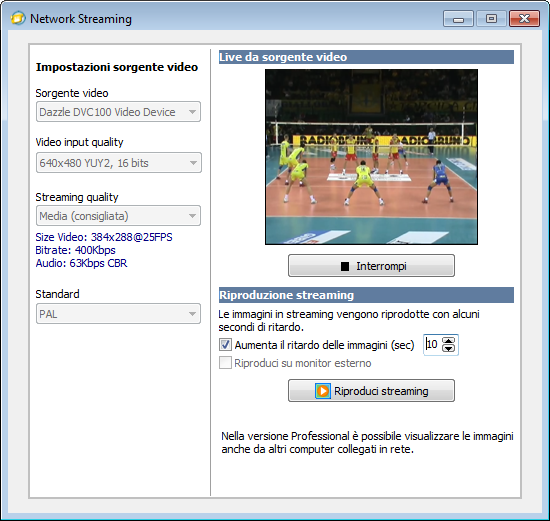The image size is (550, 521).
Task: Expand the Video input quality combo box
Action: (x=119, y=162)
